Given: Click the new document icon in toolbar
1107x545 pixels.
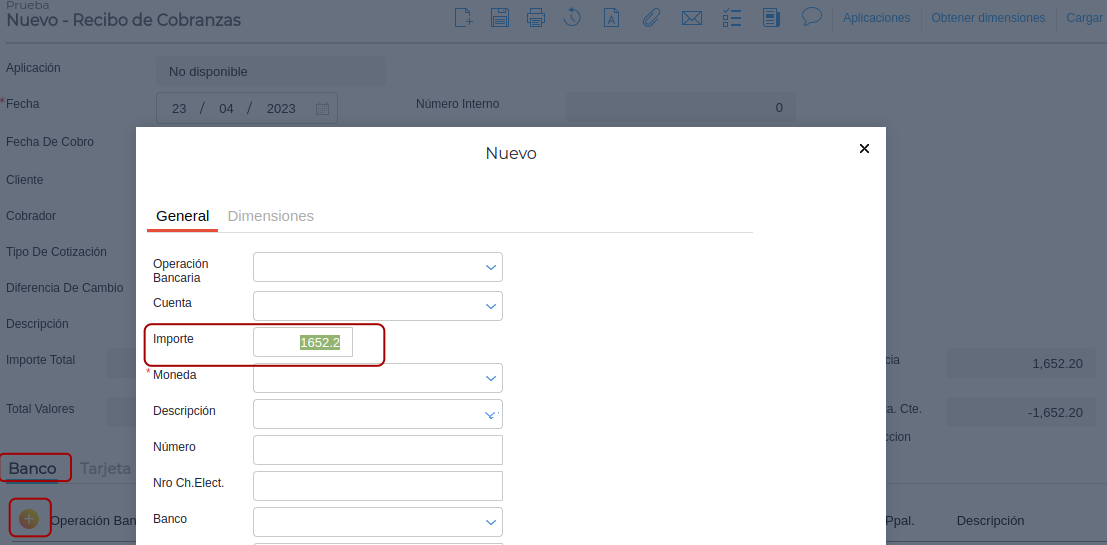Looking at the screenshot, I should pyautogui.click(x=463, y=17).
